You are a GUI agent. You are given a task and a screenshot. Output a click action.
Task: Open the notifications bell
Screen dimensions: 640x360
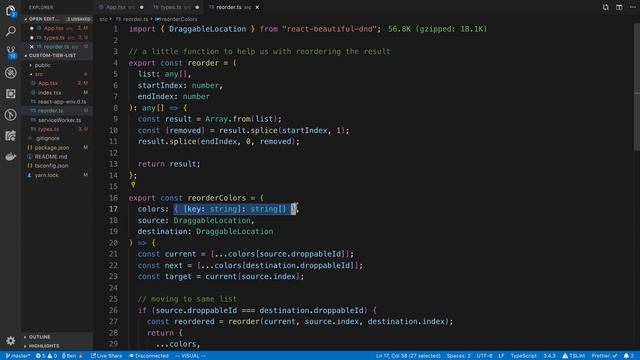pos(629,356)
